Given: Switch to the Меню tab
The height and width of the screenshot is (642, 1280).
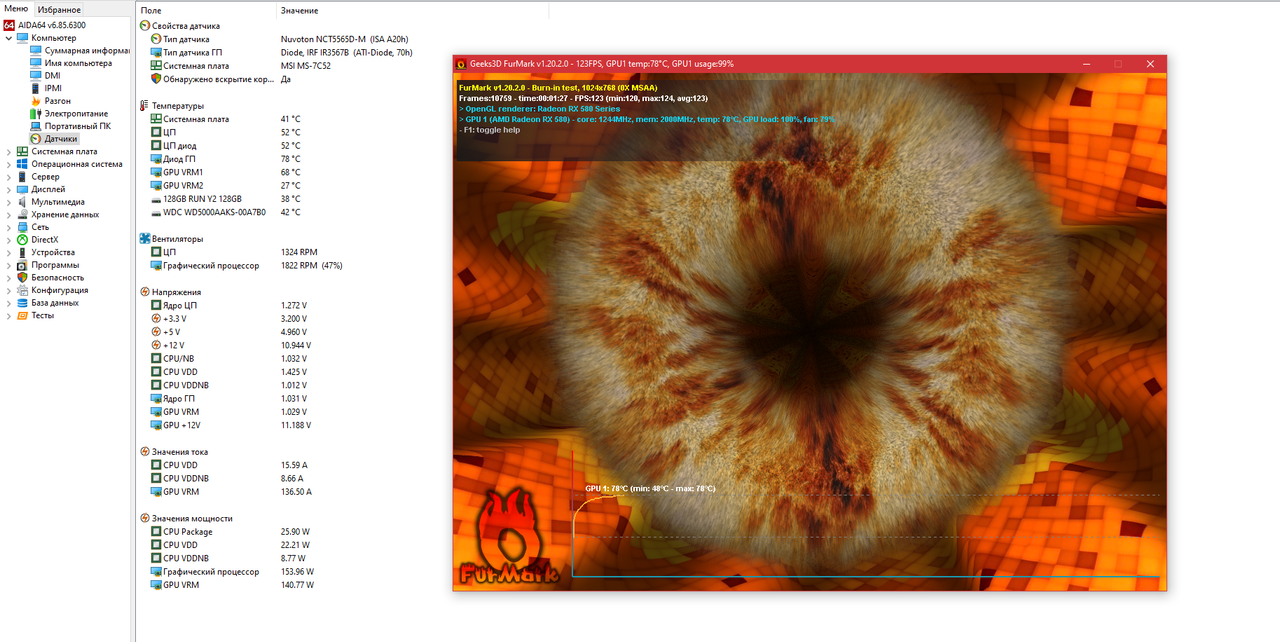Looking at the screenshot, I should pyautogui.click(x=16, y=9).
